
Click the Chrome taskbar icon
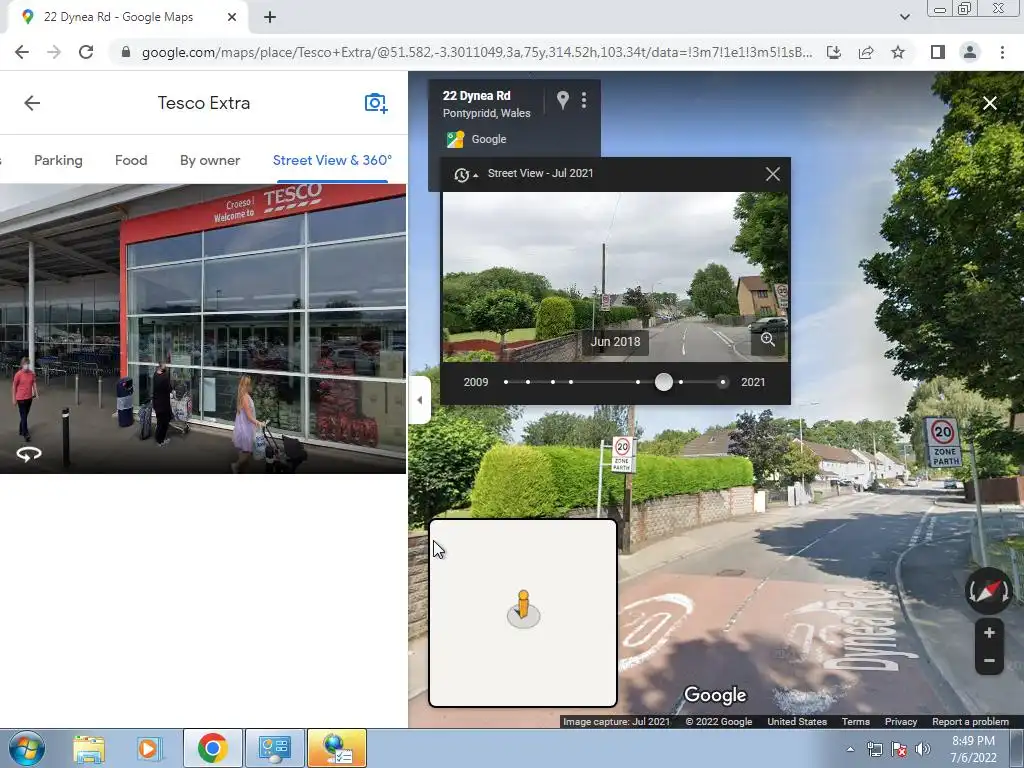point(212,748)
